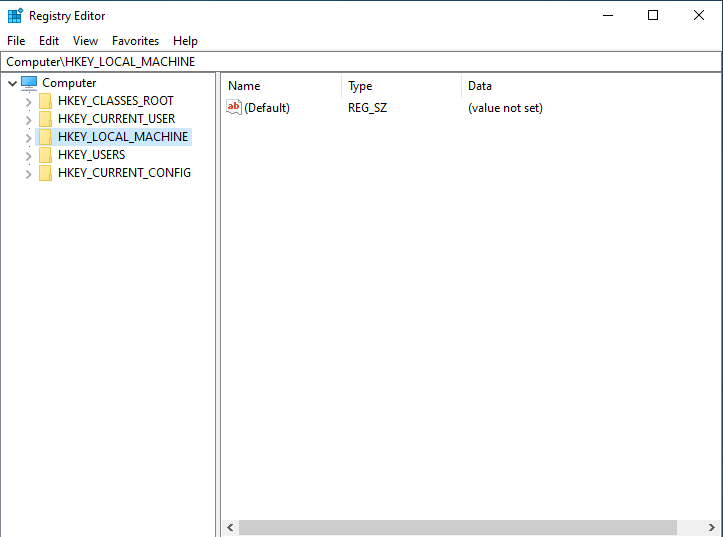
Task: Collapse the Computer tree node
Action: (12, 83)
